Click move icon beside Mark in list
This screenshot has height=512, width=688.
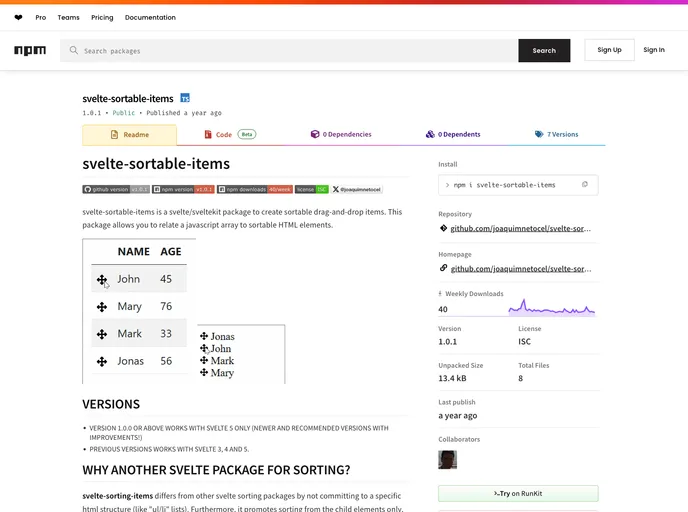(x=204, y=360)
